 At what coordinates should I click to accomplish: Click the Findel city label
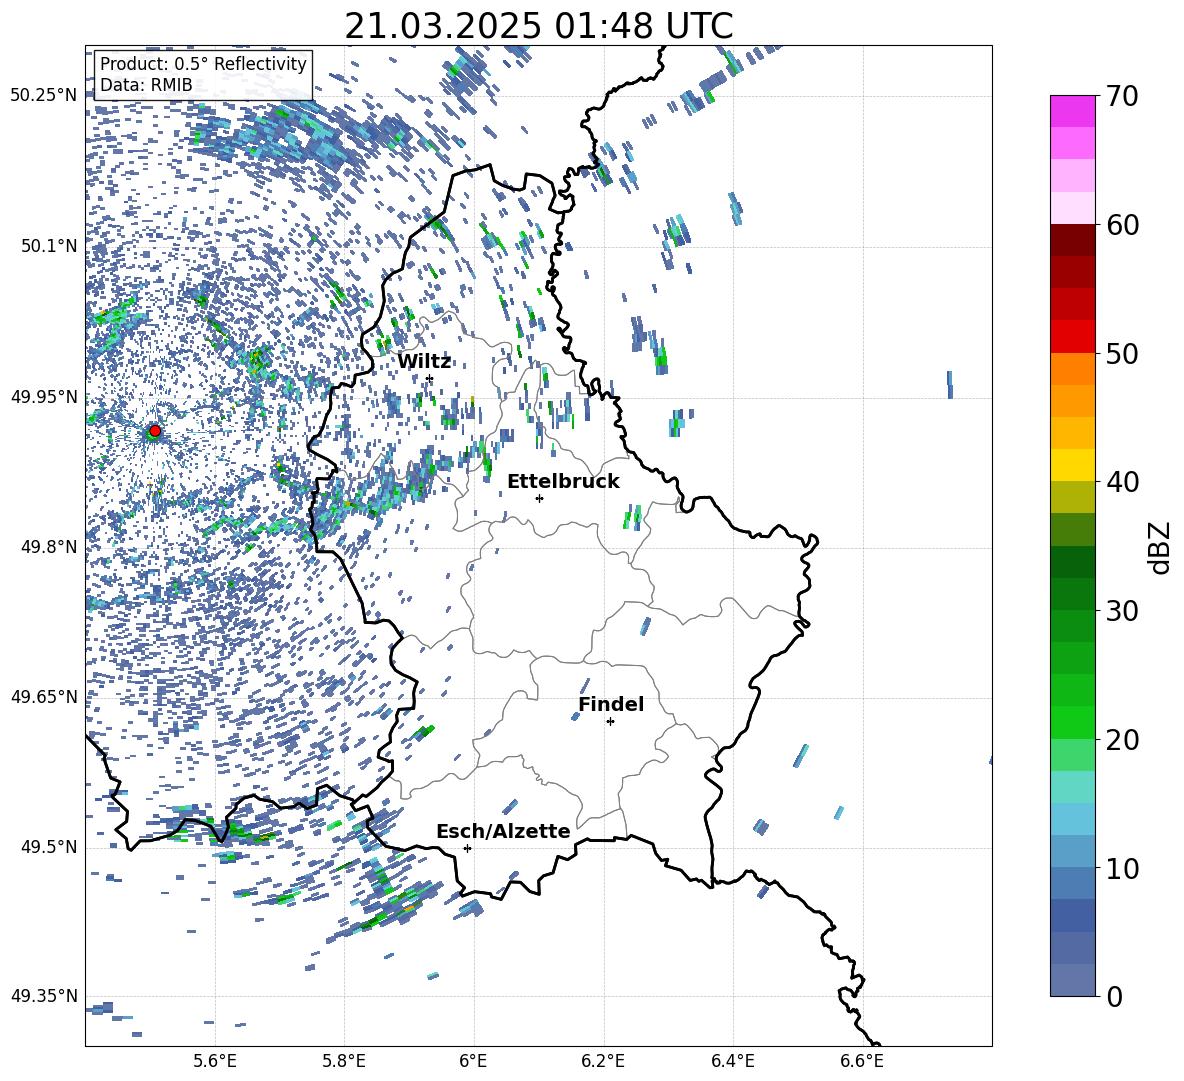pyautogui.click(x=611, y=704)
